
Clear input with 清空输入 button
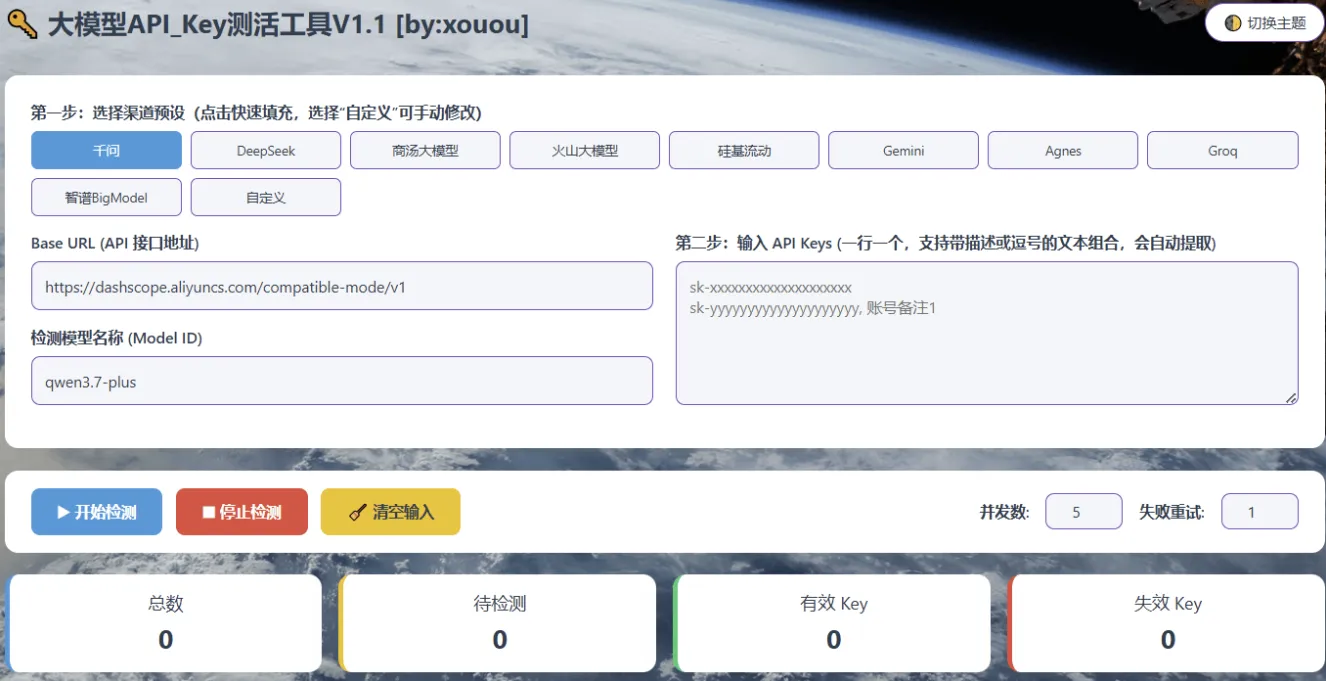click(x=391, y=512)
